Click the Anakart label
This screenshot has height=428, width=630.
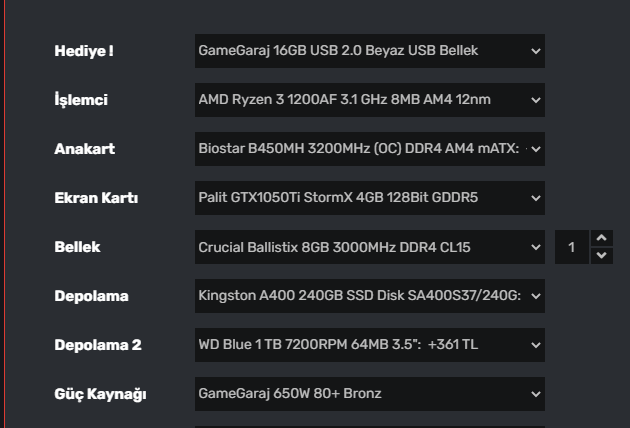coord(84,149)
